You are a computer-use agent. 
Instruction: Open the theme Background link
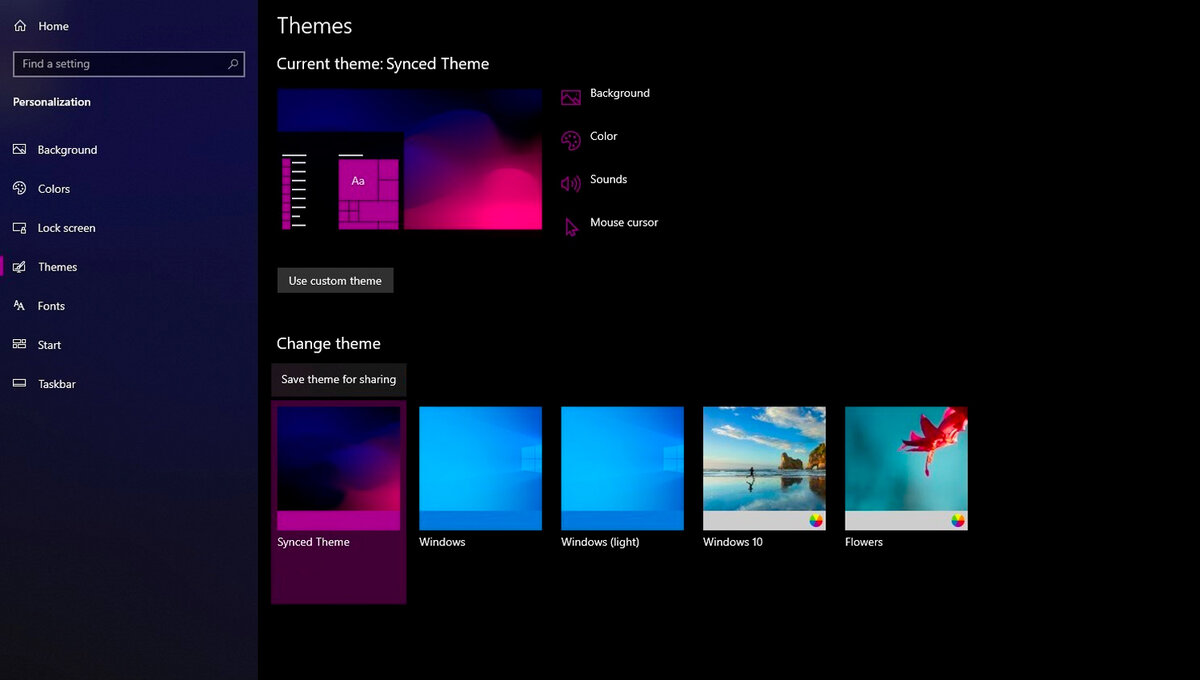tap(620, 93)
